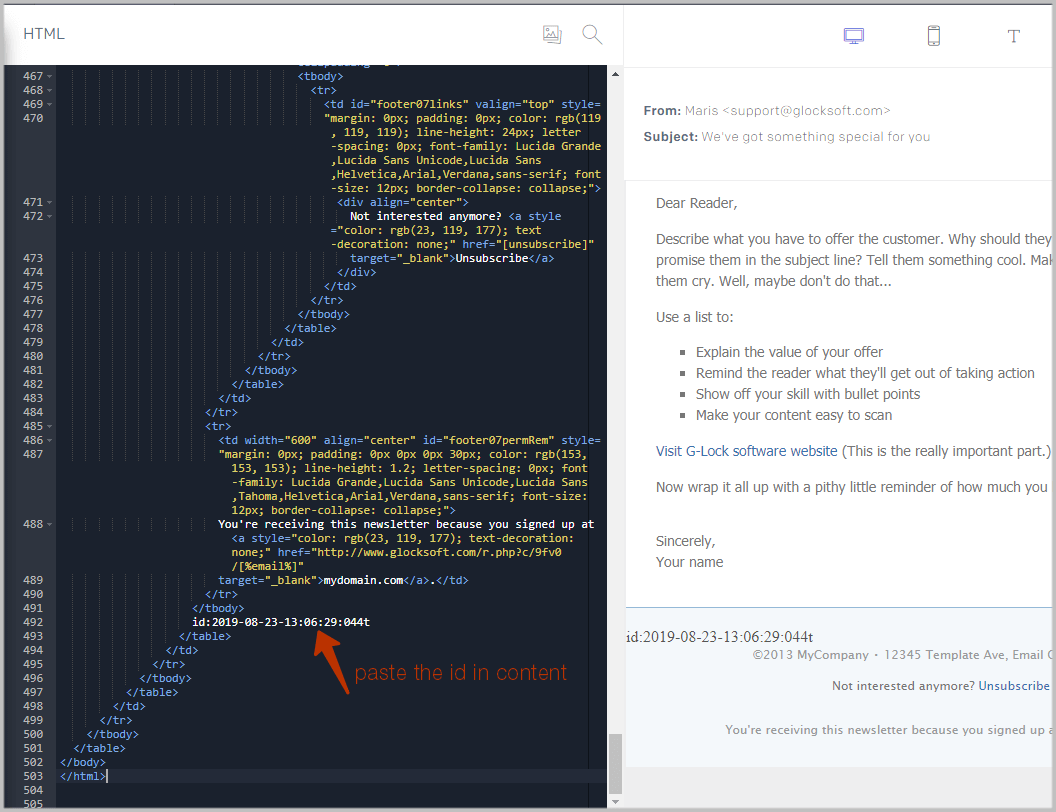
Task: Open the text-only preview
Action: [1013, 35]
